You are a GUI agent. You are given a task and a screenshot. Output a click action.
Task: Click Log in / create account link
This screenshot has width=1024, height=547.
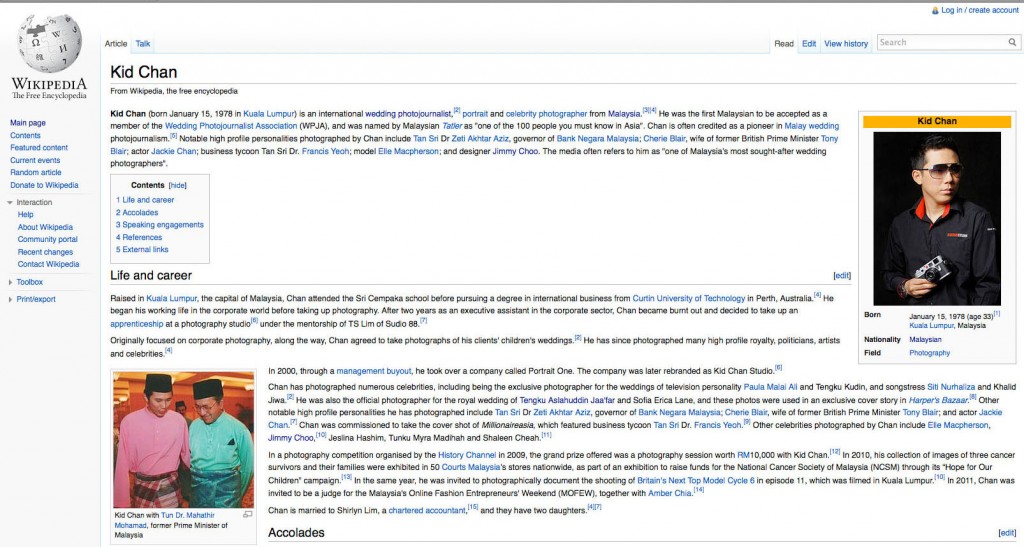pos(980,10)
